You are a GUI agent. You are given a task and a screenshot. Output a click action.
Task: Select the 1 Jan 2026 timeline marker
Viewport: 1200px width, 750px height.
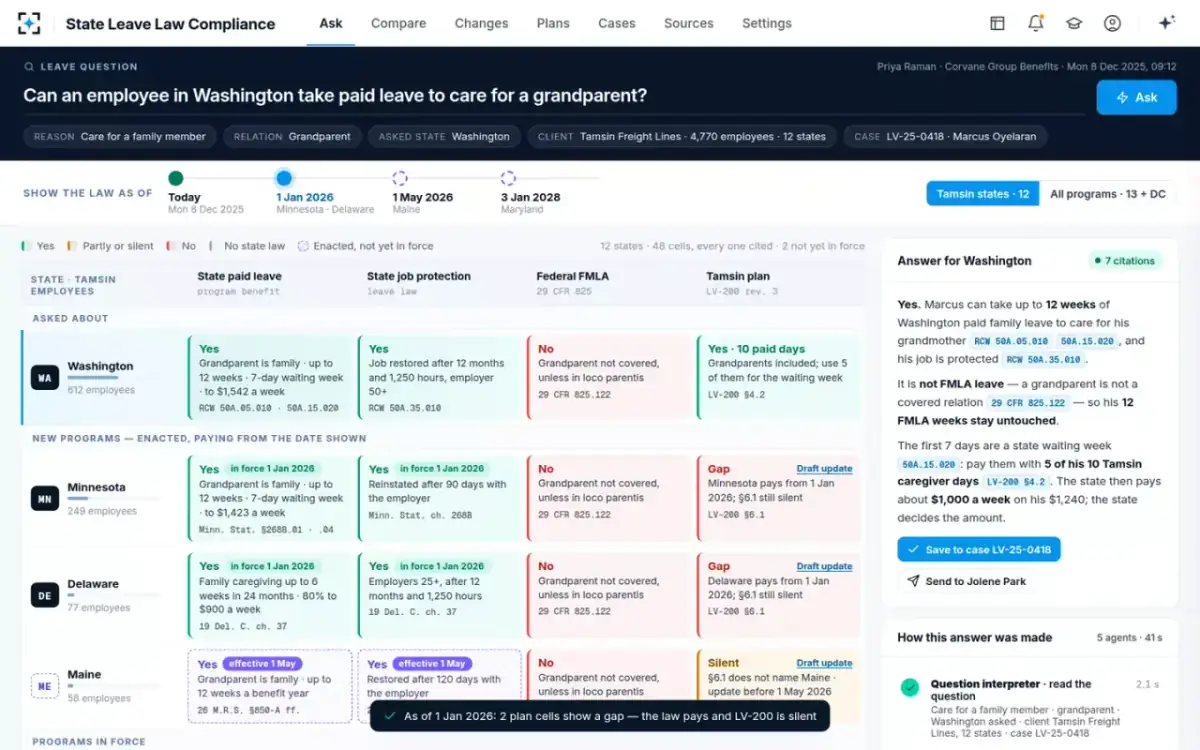(284, 179)
